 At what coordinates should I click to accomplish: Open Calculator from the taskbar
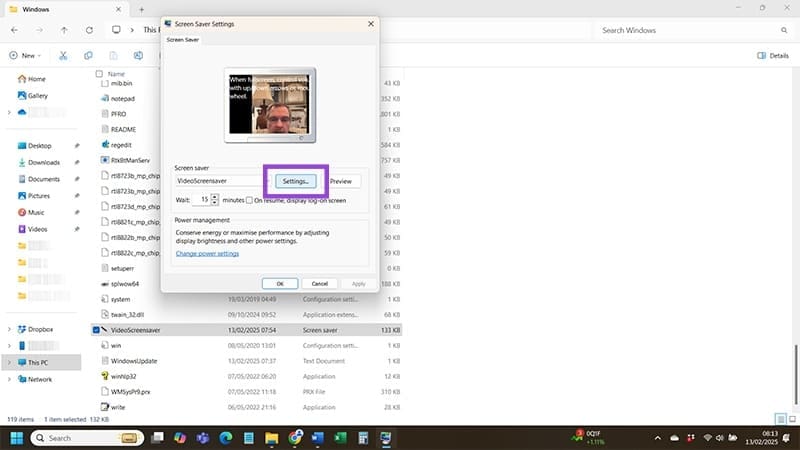click(363, 438)
